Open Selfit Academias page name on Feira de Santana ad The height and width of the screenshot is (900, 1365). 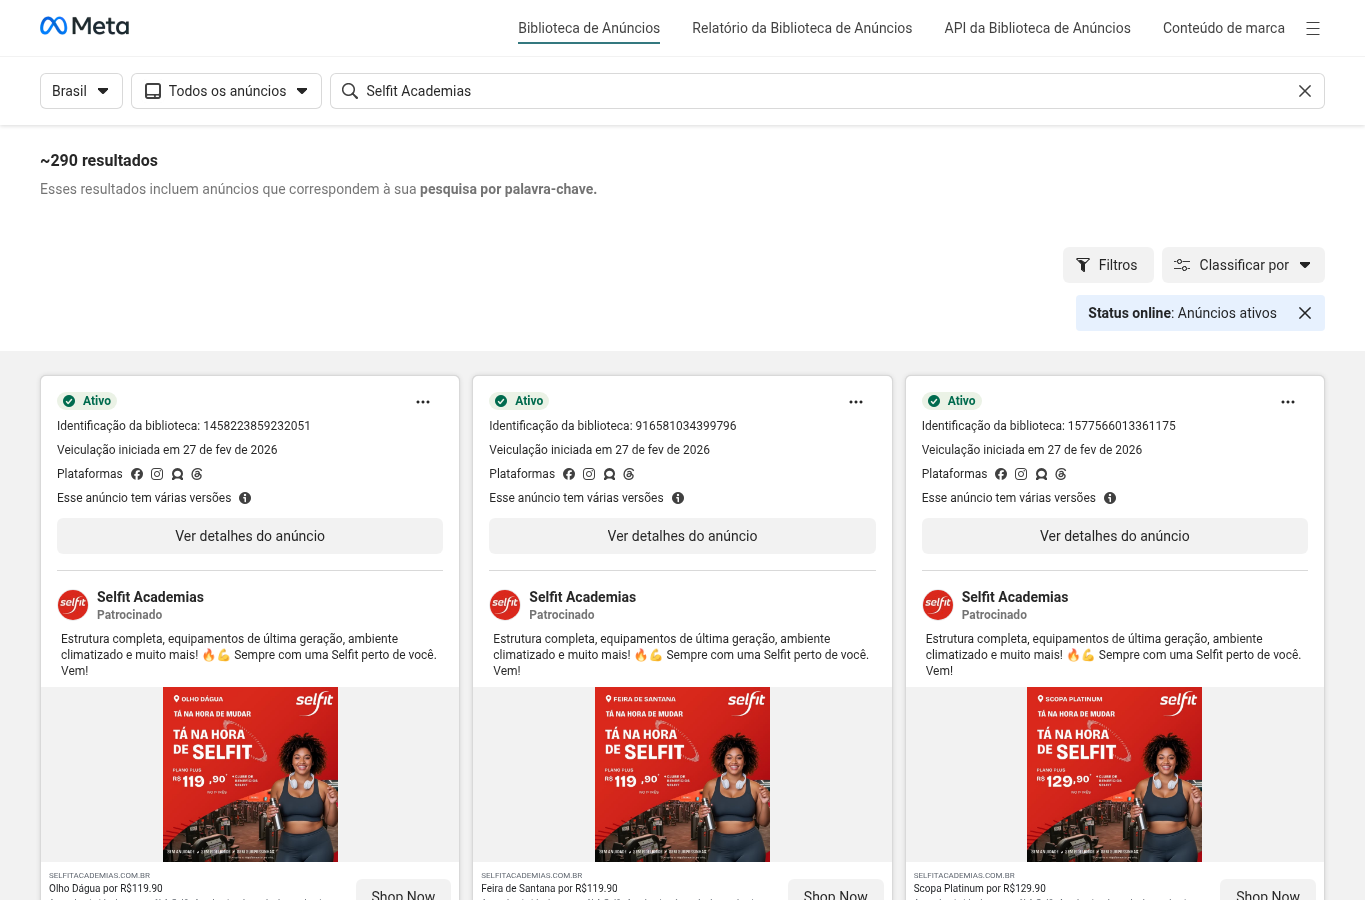[x=582, y=597]
